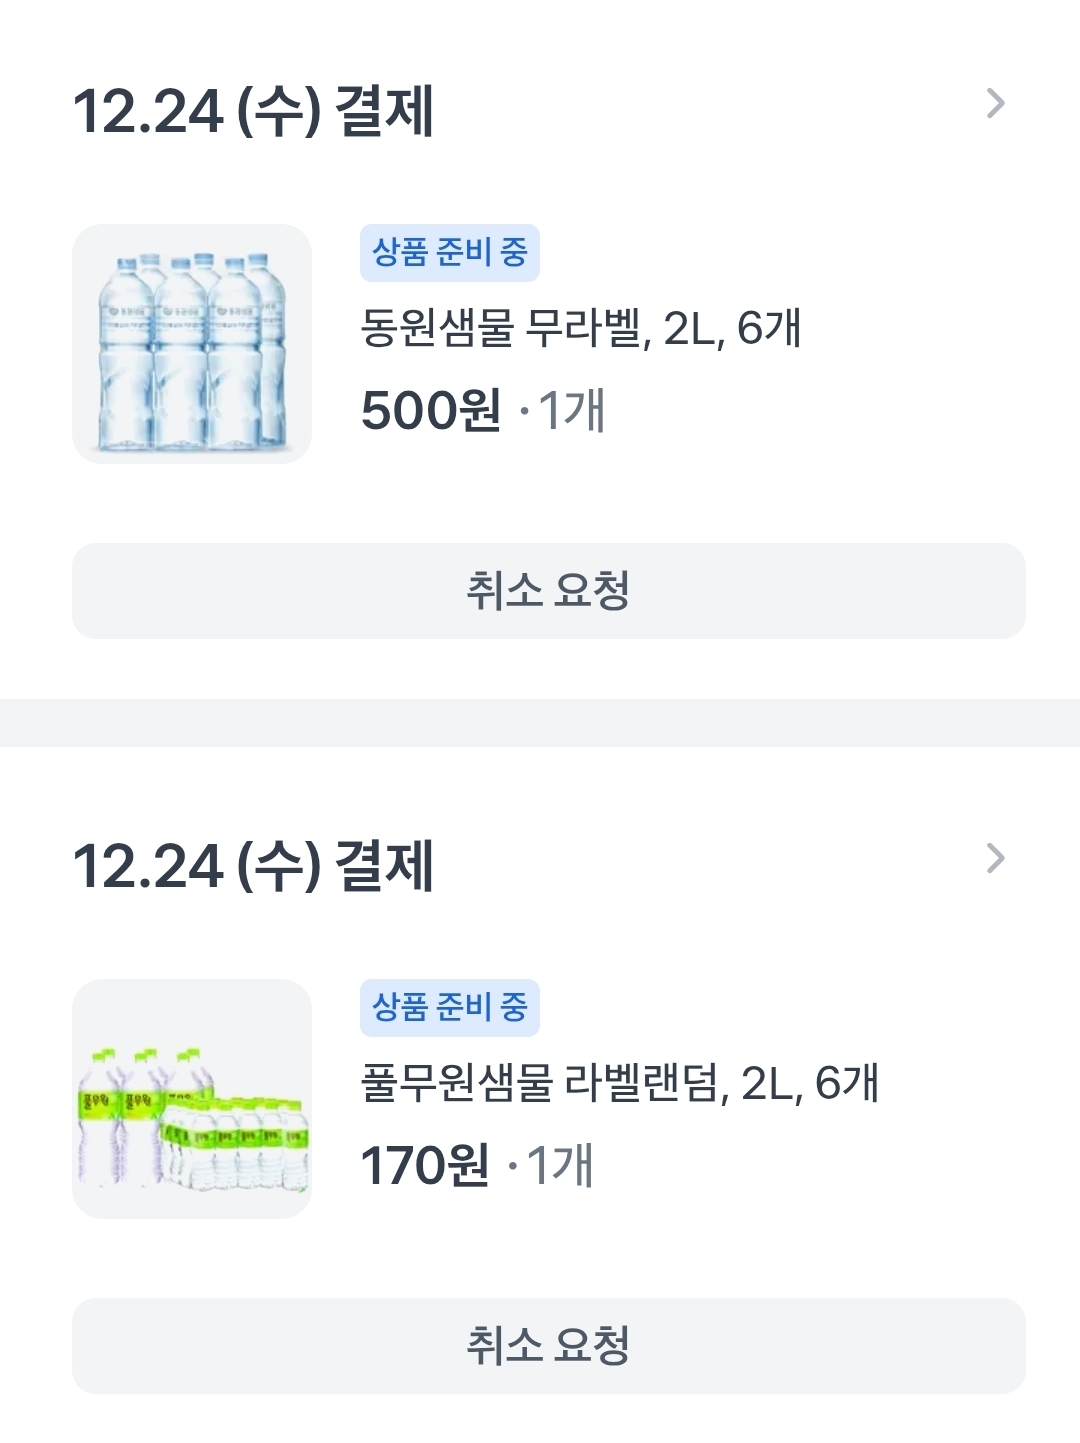Tap 동원샘물 water bottles product image
1080x1443 pixels.
point(192,344)
